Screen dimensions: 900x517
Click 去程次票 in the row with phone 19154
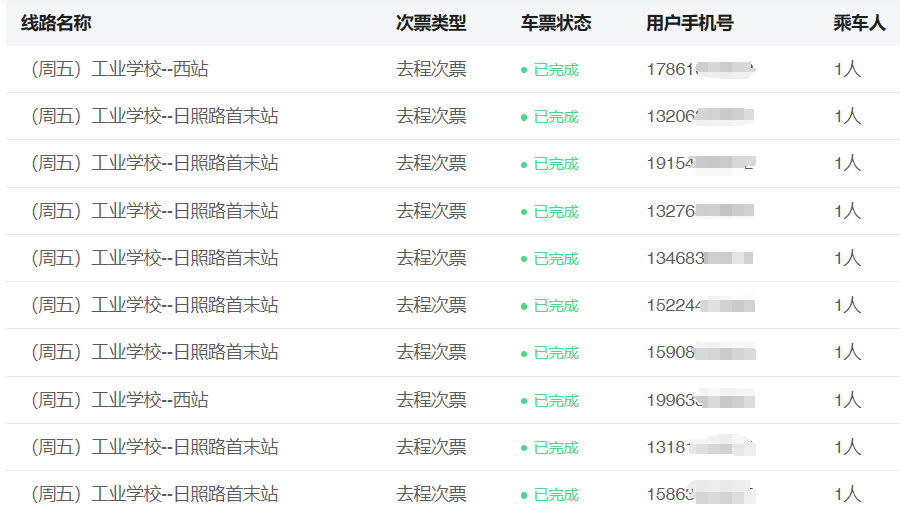coord(431,164)
